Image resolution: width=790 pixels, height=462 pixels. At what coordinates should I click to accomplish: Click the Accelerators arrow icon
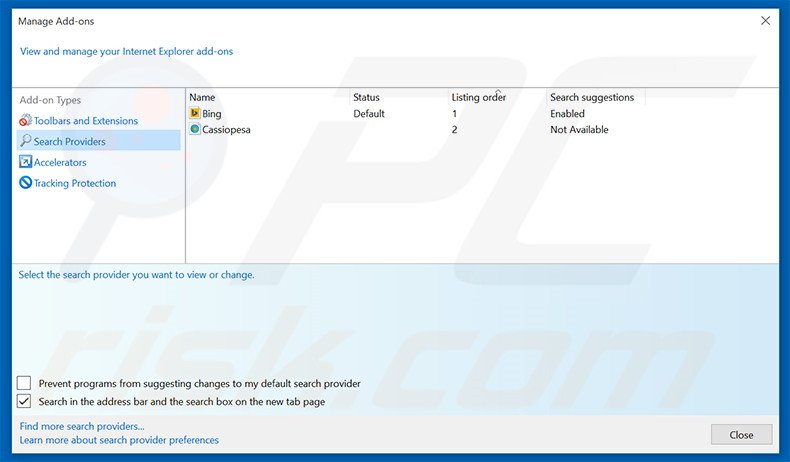click(25, 162)
